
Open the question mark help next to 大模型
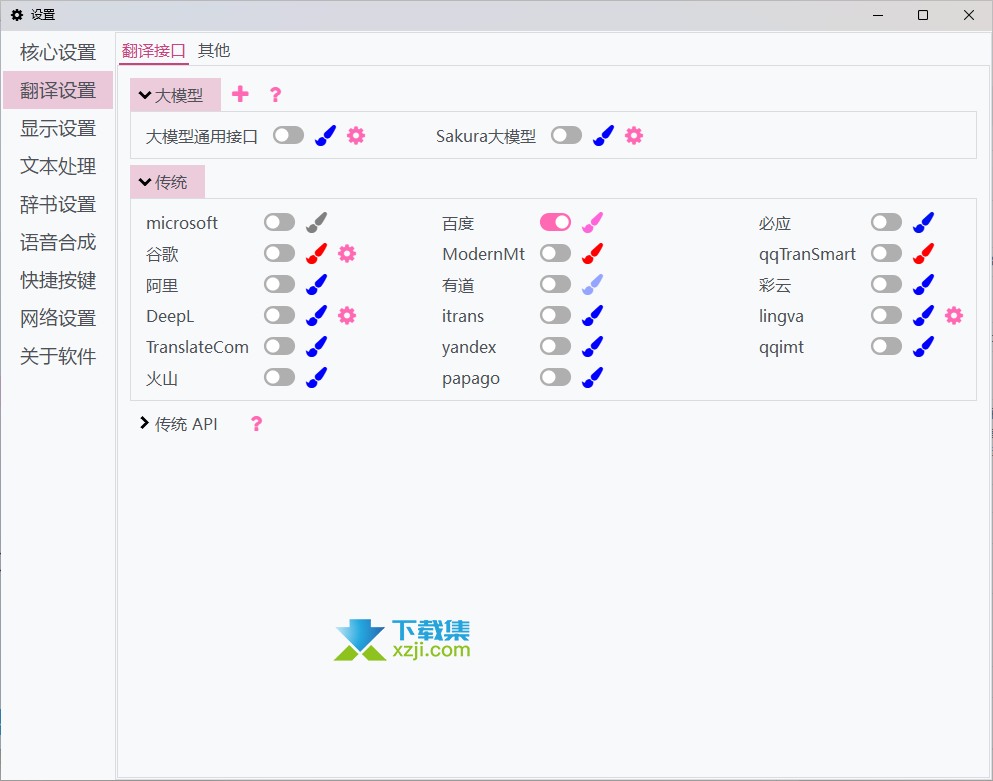coord(275,95)
